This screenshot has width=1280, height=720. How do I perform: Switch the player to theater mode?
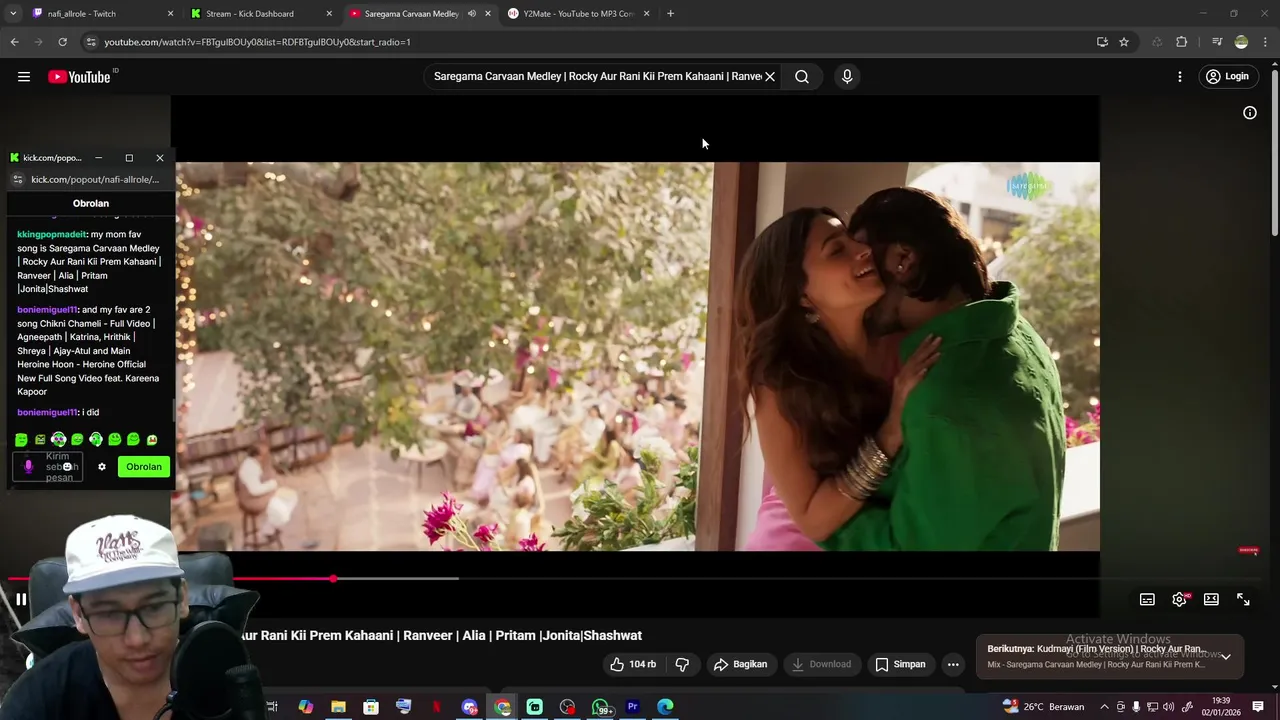[x=1211, y=599]
